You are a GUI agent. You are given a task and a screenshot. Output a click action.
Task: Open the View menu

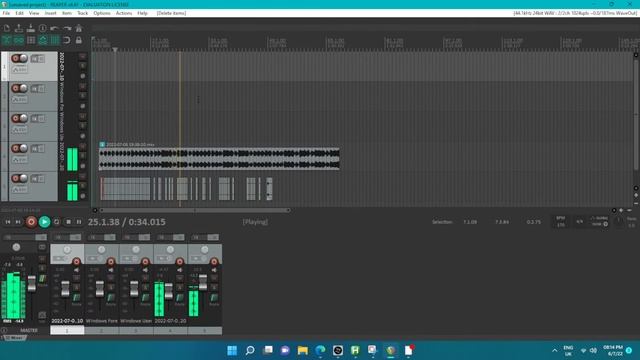[x=34, y=13]
